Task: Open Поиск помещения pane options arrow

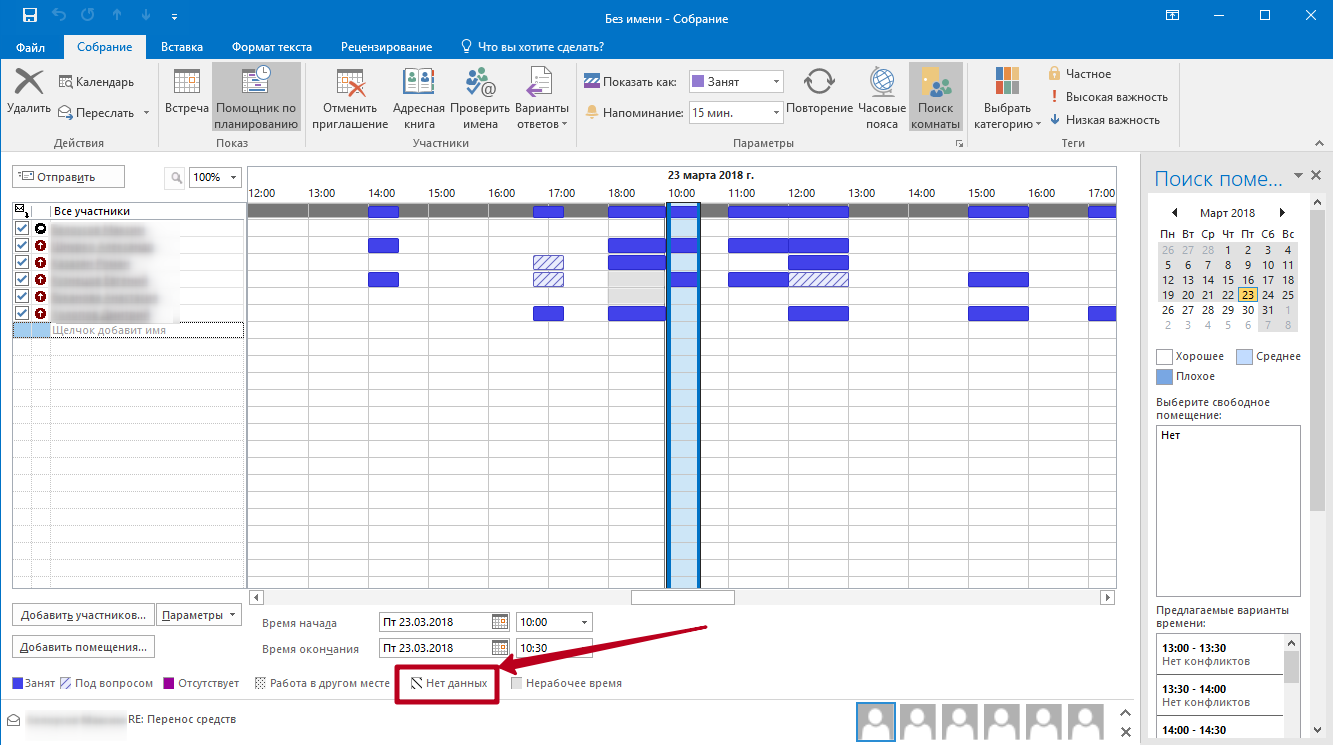Action: click(x=1298, y=175)
